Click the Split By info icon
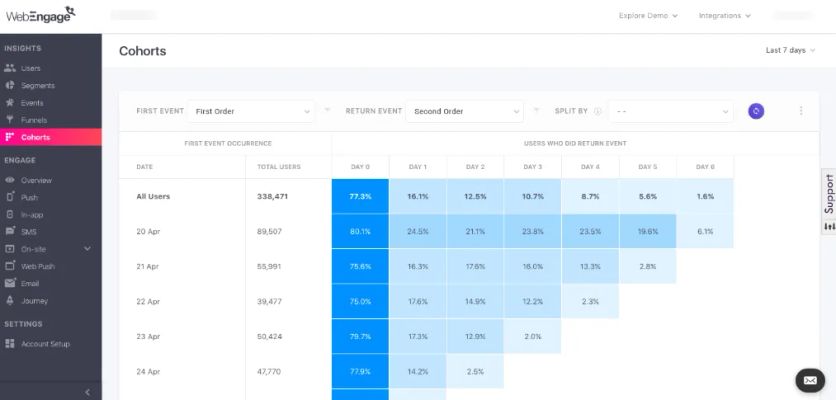The height and width of the screenshot is (400, 836). click(x=597, y=111)
